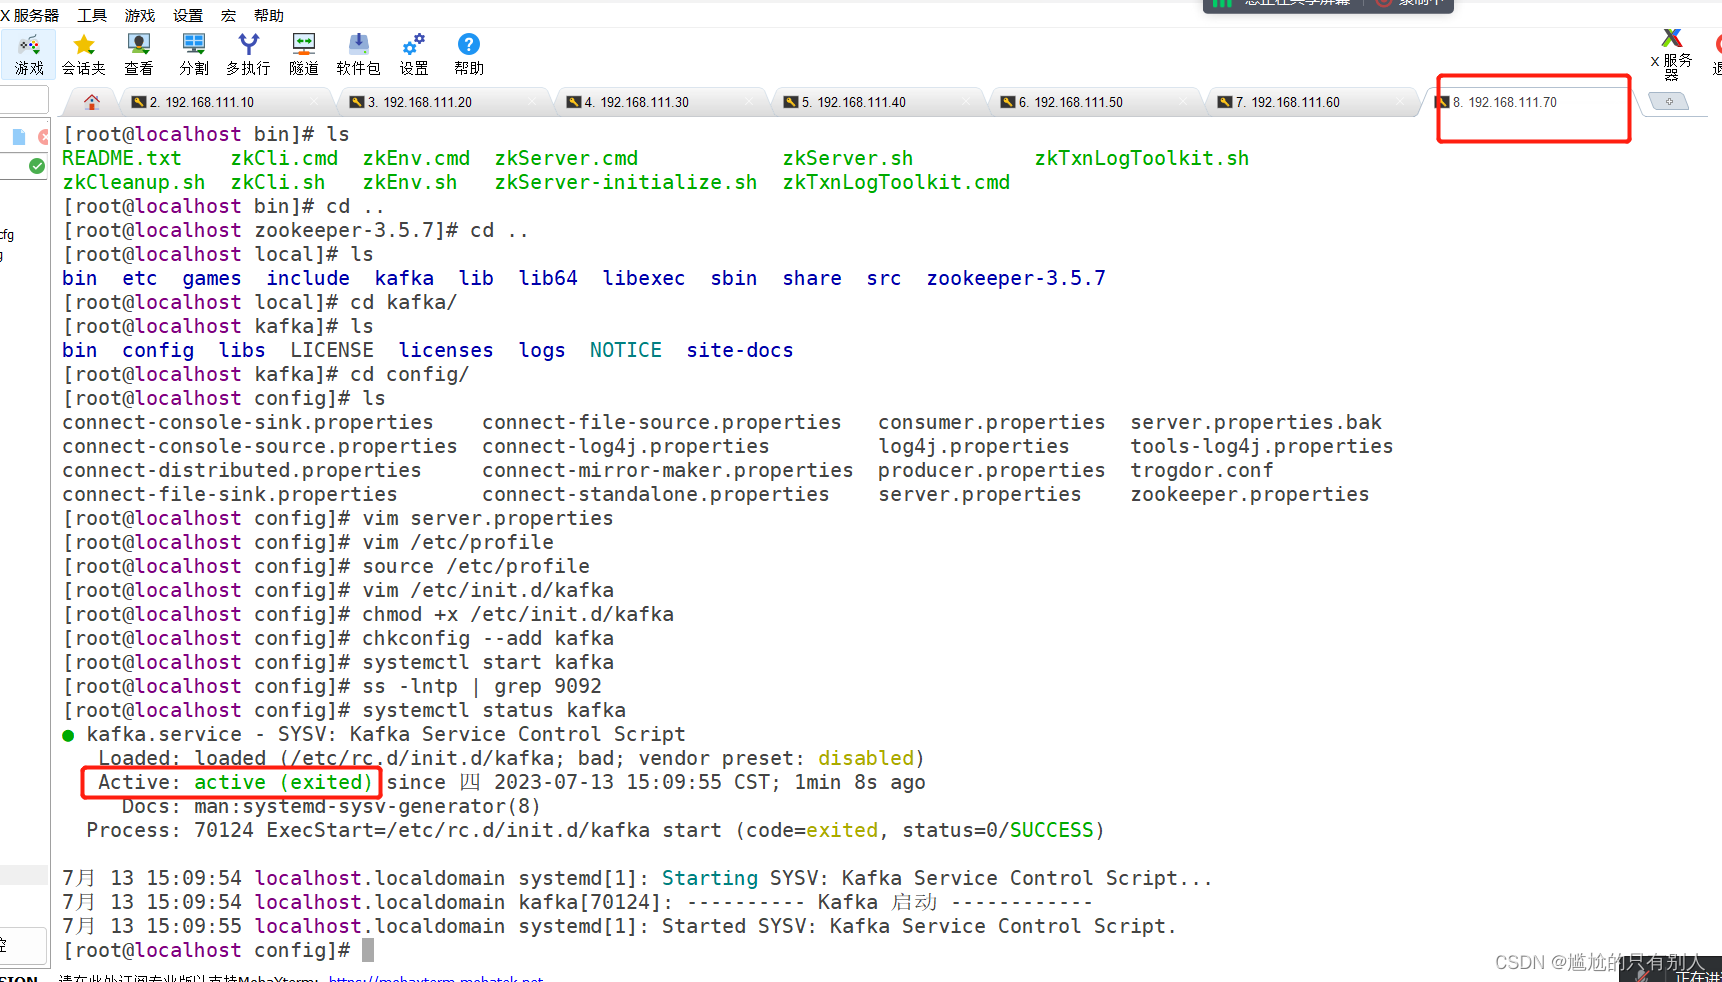Open the 工具 menu
The width and height of the screenshot is (1722, 982).
click(92, 15)
